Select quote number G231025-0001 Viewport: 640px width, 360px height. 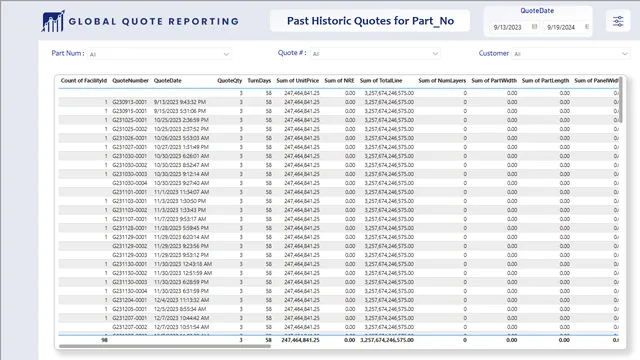click(129, 120)
